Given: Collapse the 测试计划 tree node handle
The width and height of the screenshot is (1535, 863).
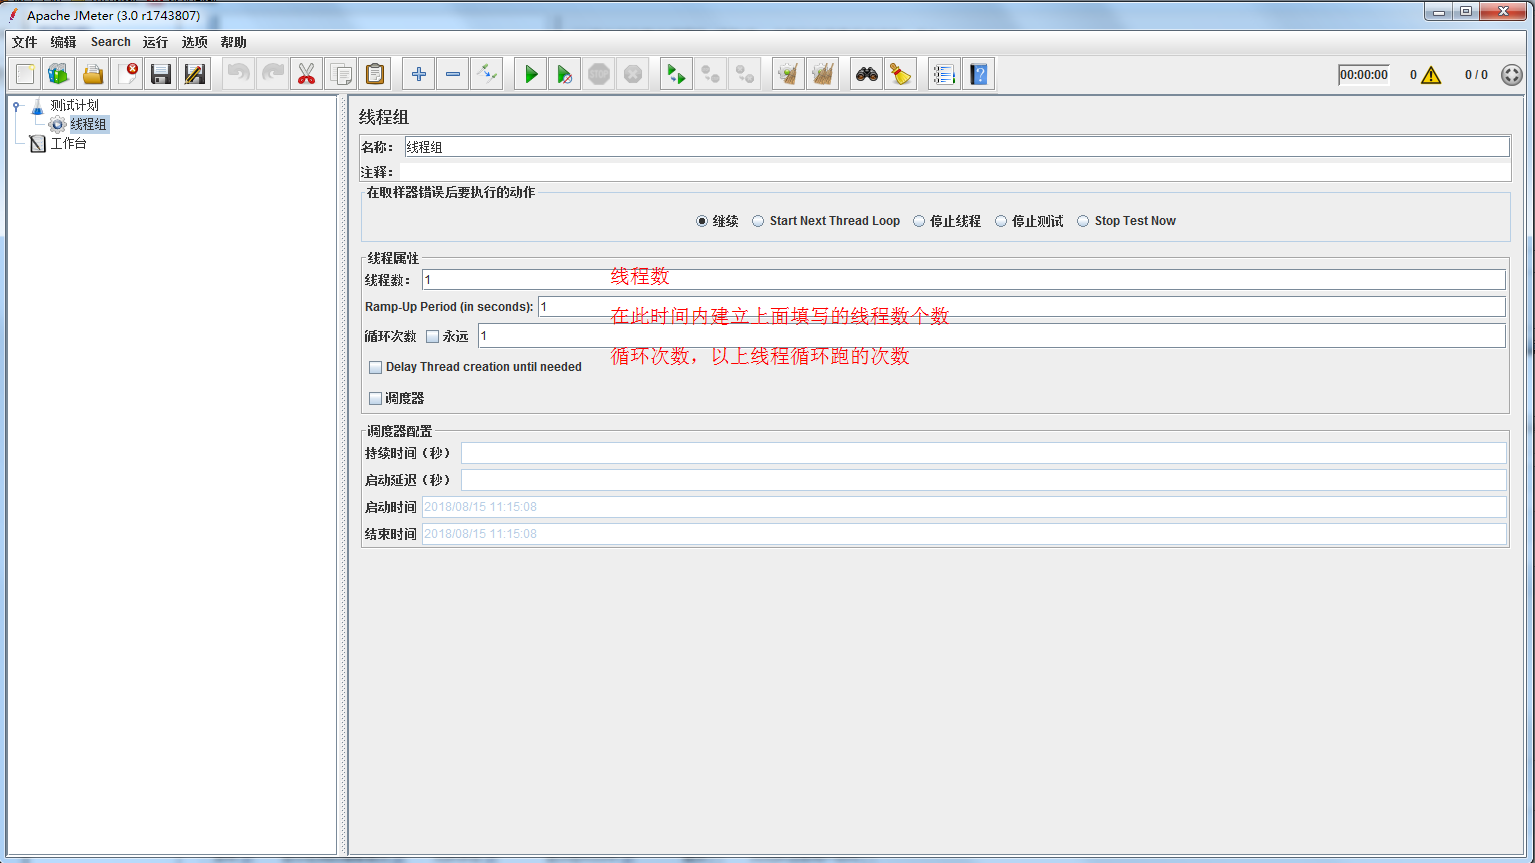Looking at the screenshot, I should (x=16, y=105).
